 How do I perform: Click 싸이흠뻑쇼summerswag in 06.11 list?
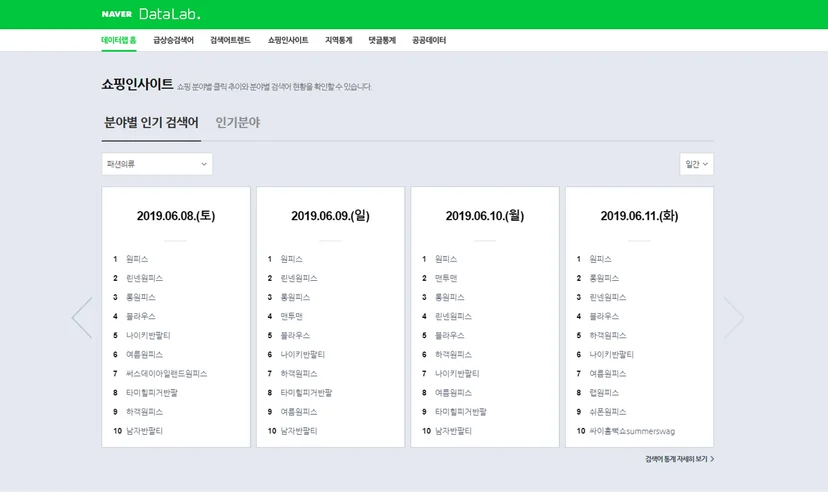click(x=632, y=431)
